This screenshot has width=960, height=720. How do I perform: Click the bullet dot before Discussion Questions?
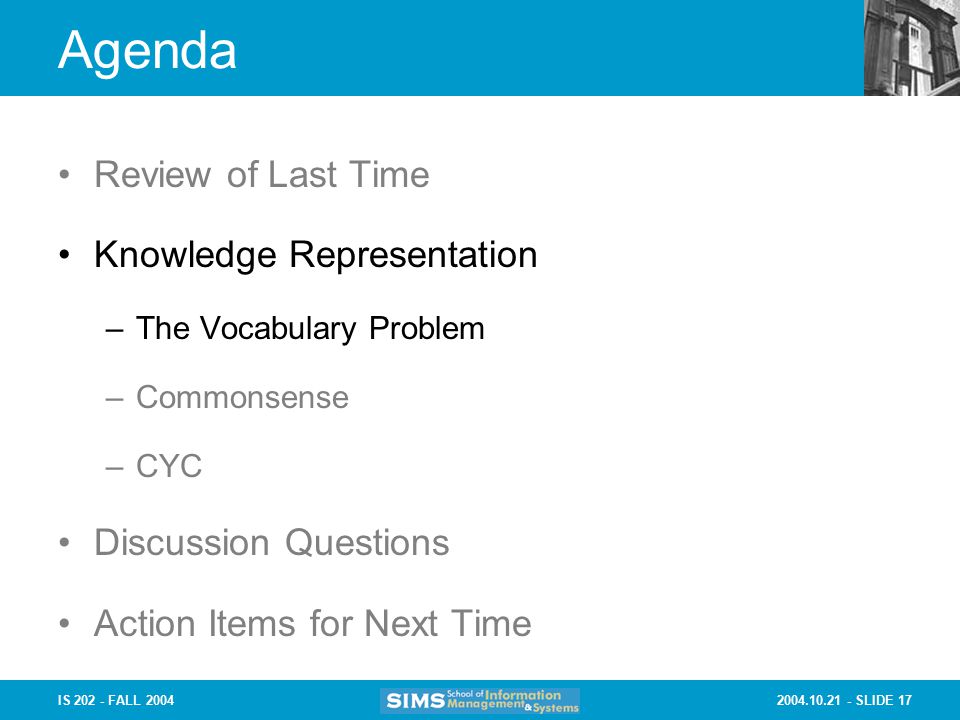click(64, 543)
